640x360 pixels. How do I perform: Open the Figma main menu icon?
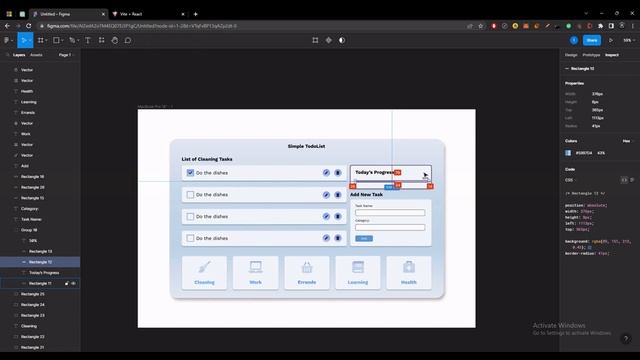pos(6,40)
